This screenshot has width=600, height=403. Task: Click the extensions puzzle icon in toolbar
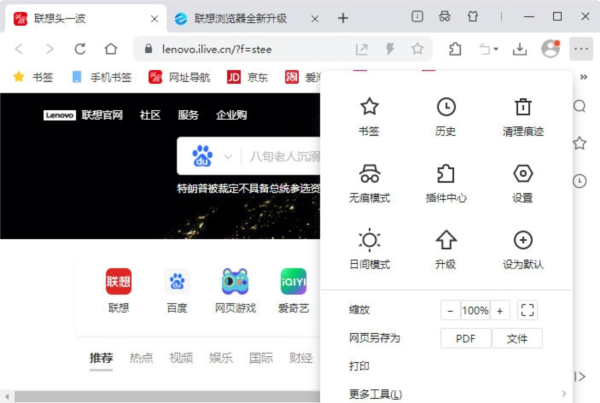coord(455,49)
